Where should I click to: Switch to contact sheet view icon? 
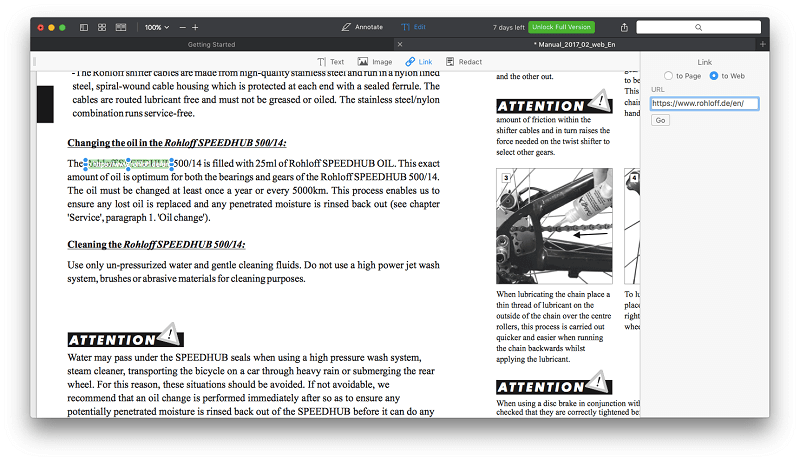click(x=121, y=28)
